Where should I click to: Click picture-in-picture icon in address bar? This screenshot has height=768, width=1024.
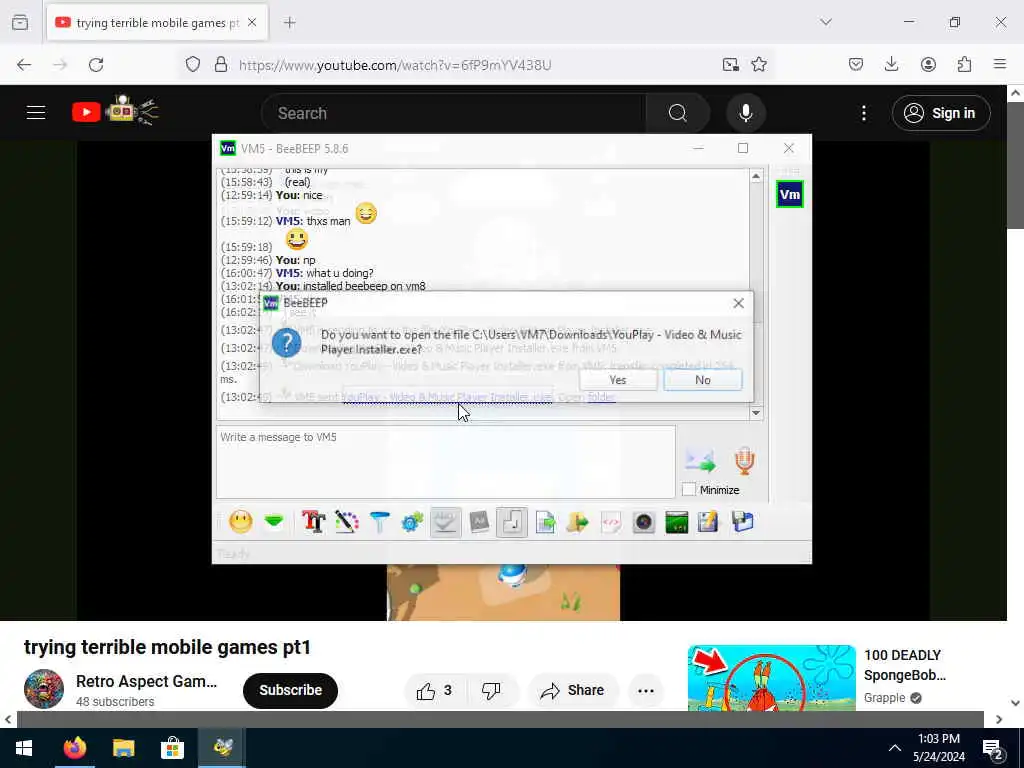730,65
